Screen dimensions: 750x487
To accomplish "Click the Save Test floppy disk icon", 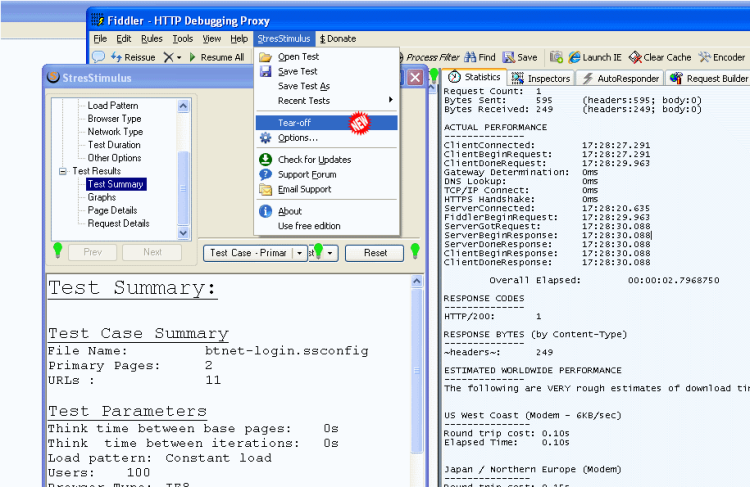I will coord(265,71).
